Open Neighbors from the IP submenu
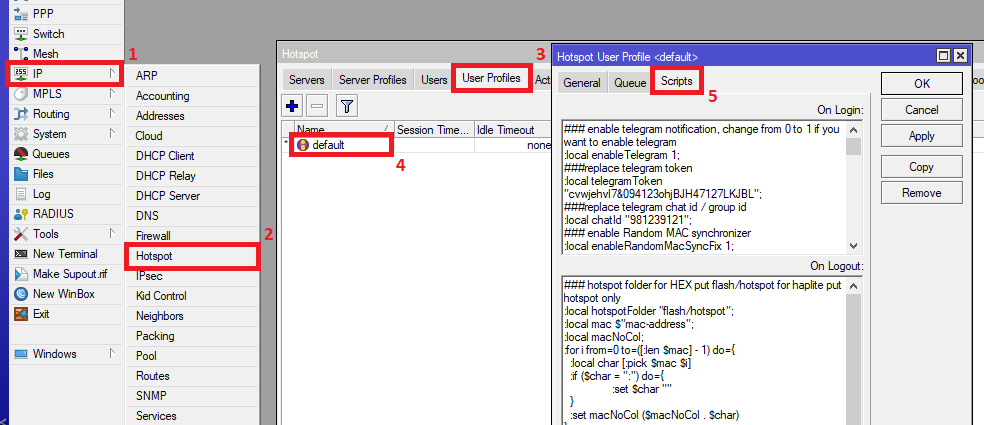984x425 pixels. point(192,316)
